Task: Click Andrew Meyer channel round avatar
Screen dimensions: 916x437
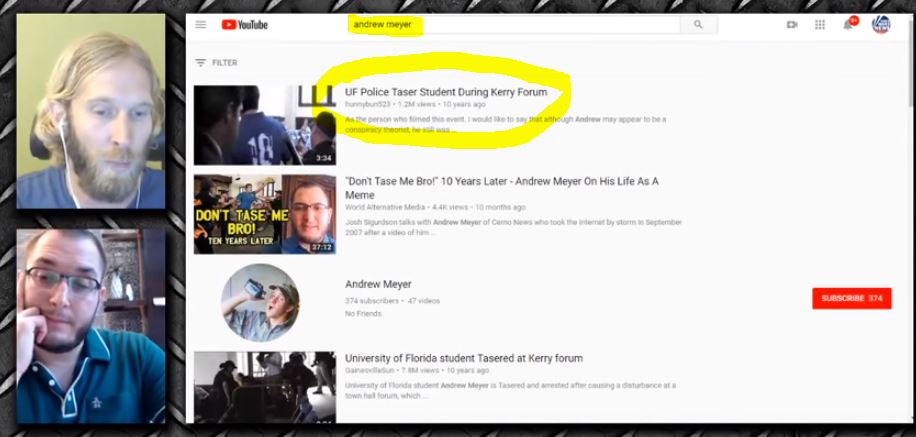Action: click(x=261, y=303)
